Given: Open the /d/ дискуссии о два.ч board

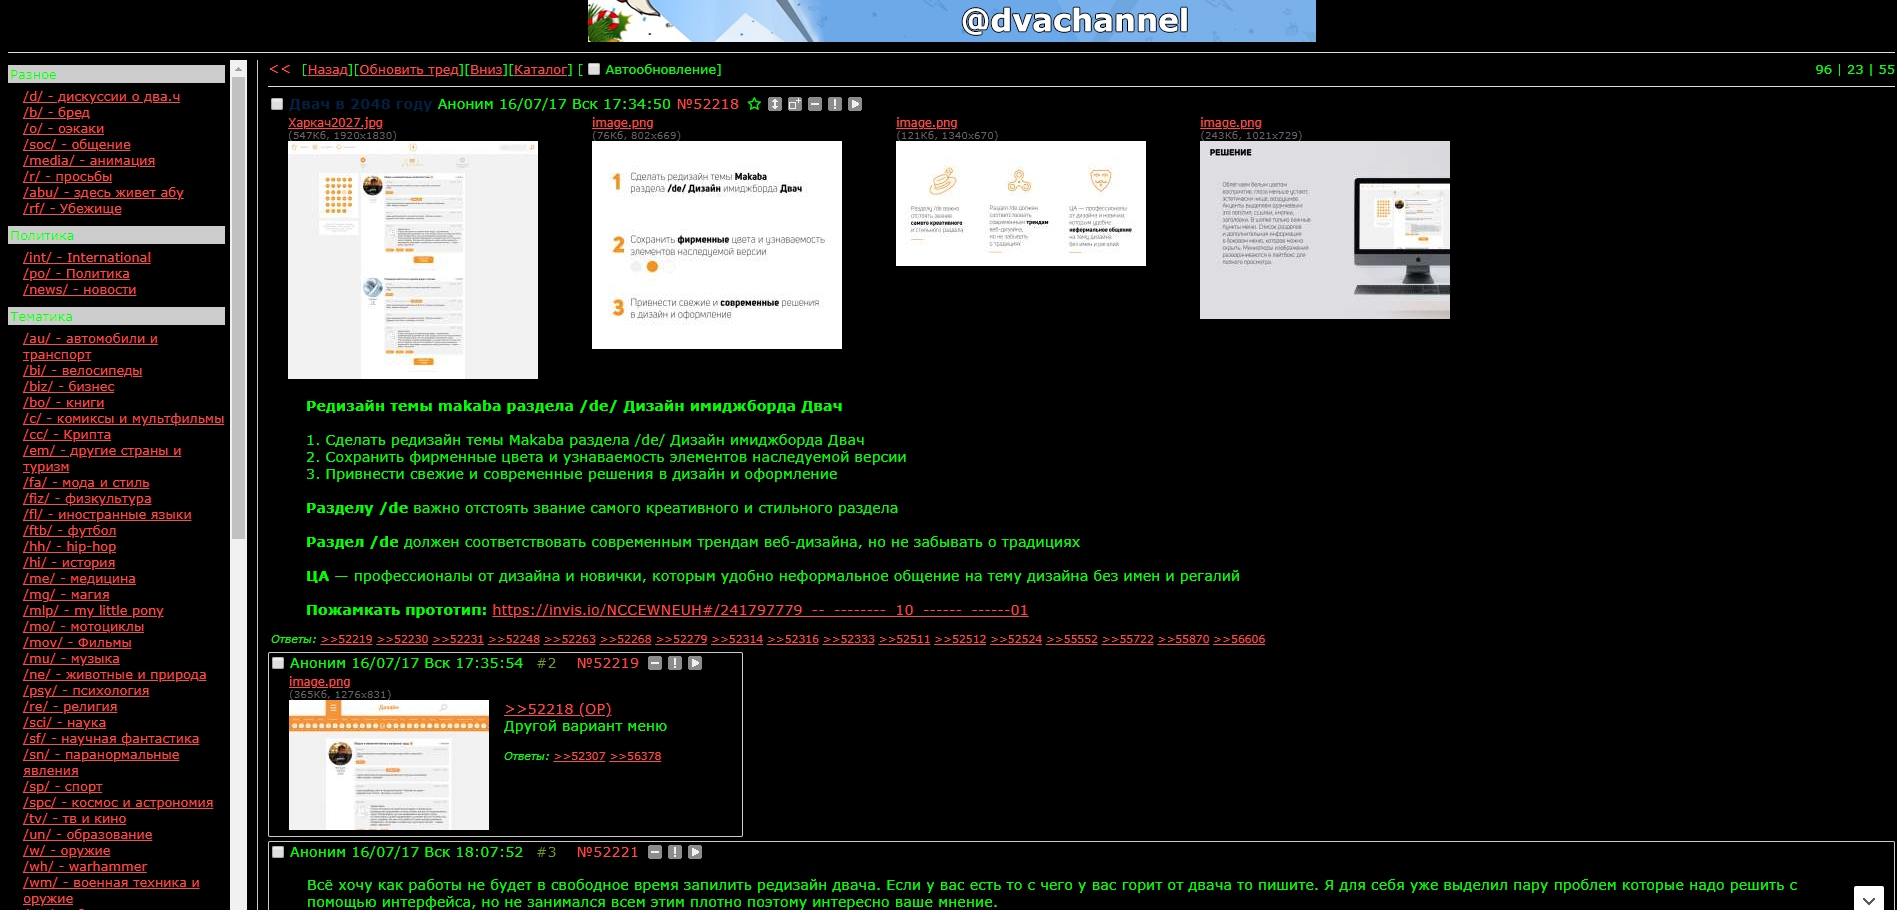Looking at the screenshot, I should coord(102,97).
